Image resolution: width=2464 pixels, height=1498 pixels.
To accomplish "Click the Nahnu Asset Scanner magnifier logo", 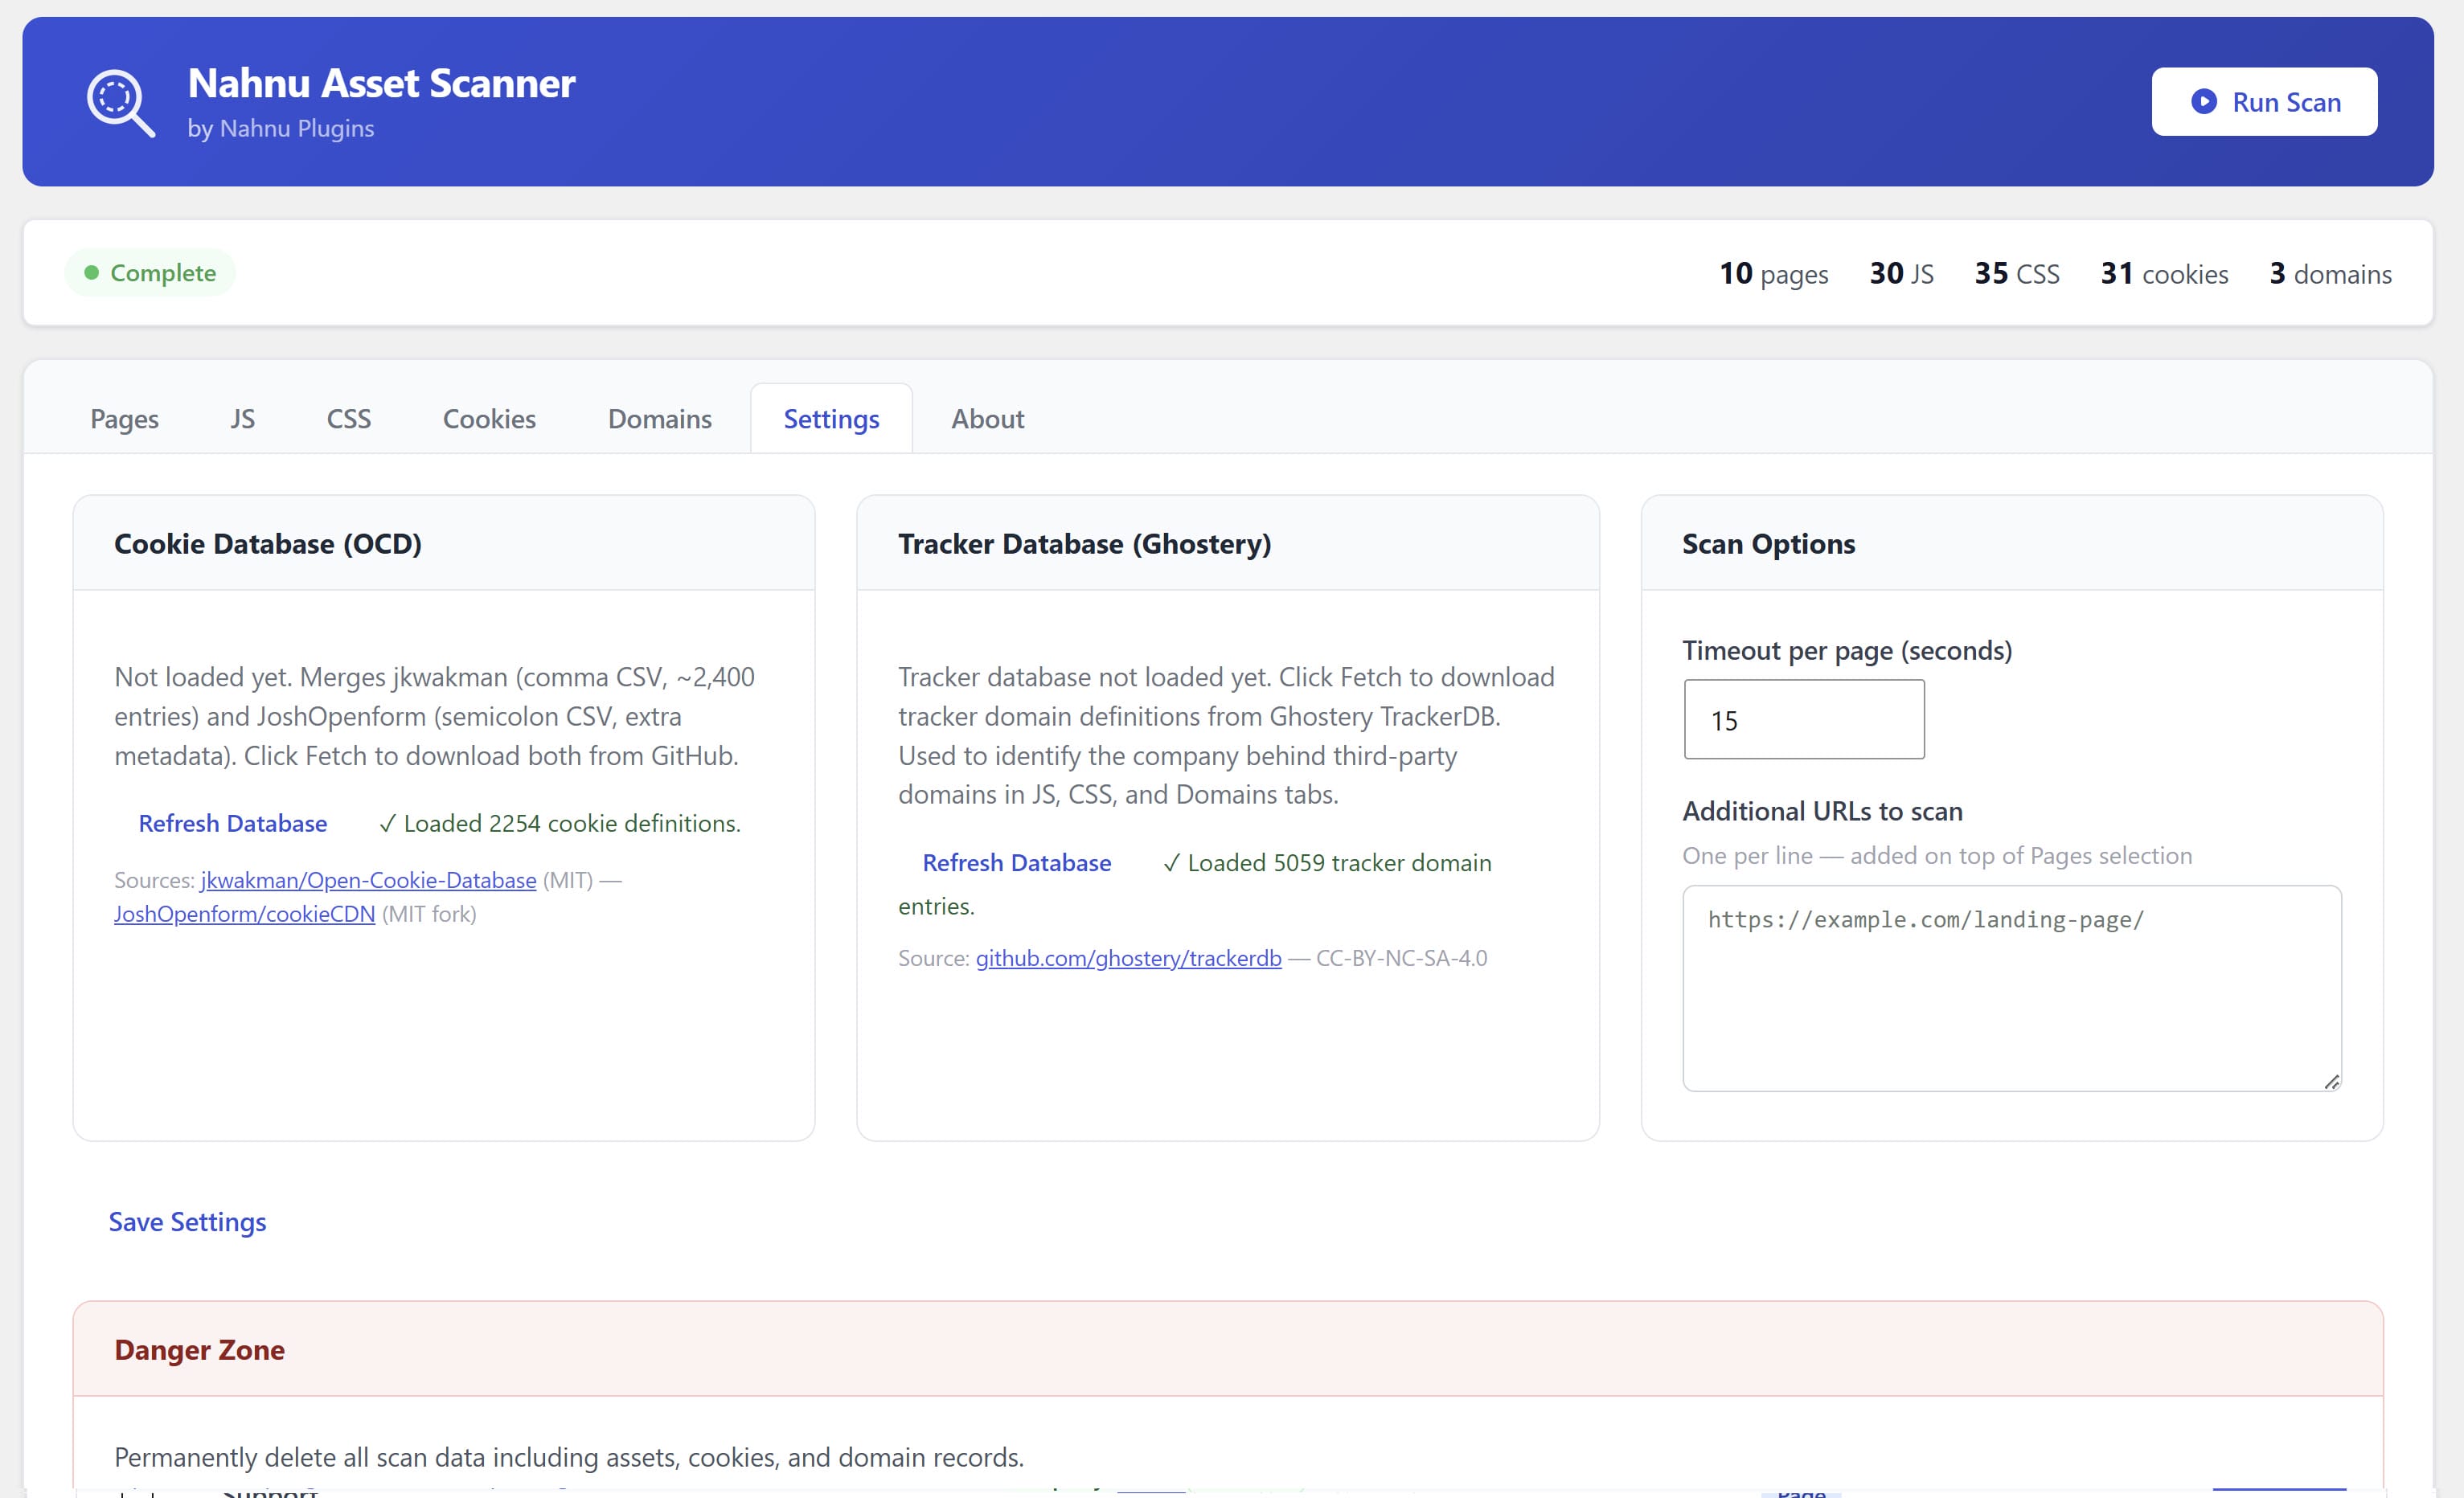I will pos(121,102).
